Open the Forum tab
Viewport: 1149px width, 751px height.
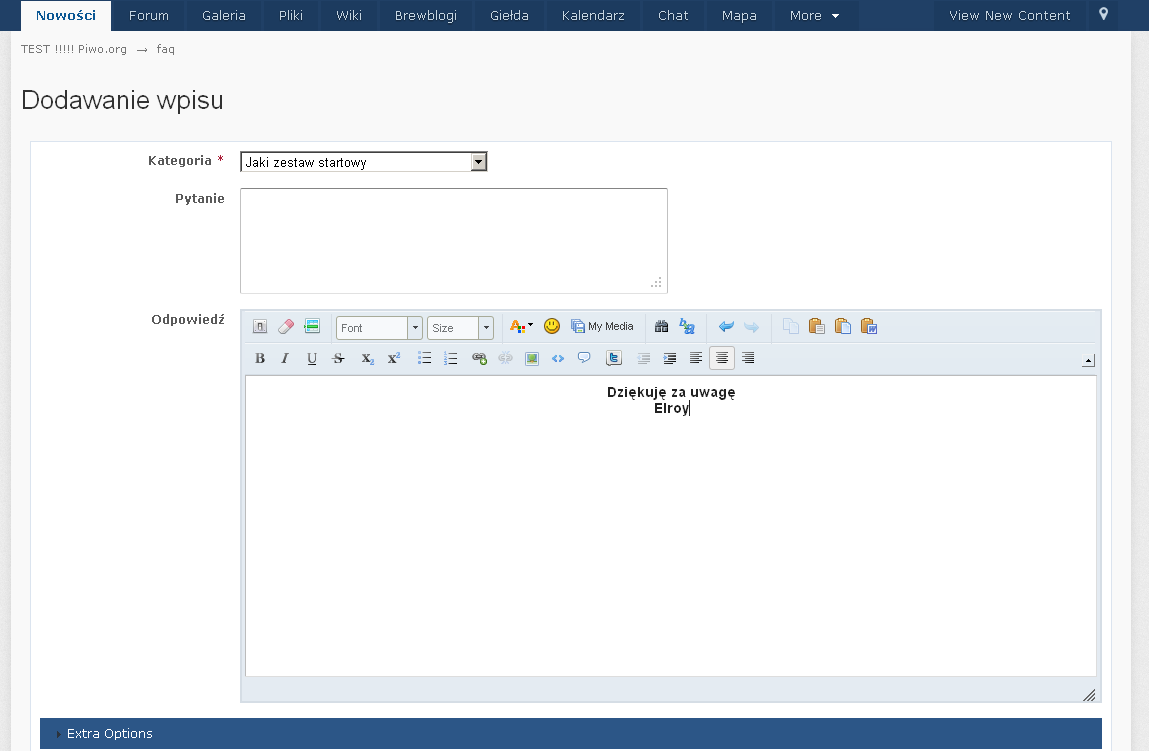[149, 16]
